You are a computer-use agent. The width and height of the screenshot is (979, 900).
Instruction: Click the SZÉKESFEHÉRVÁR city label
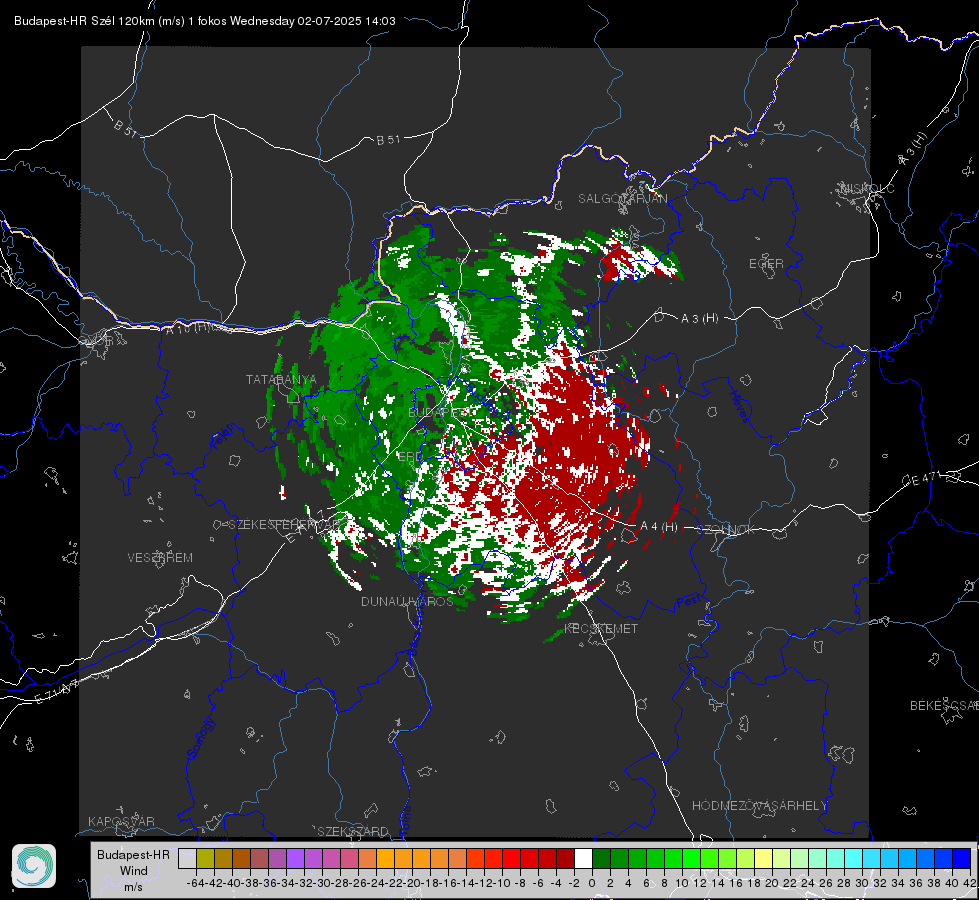point(284,525)
